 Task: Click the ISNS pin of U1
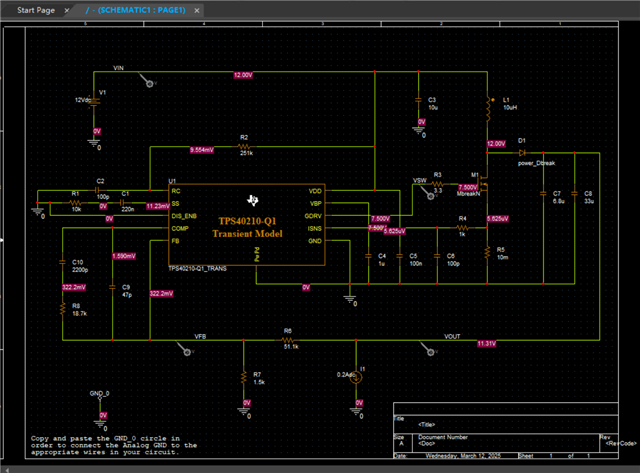[x=314, y=229]
